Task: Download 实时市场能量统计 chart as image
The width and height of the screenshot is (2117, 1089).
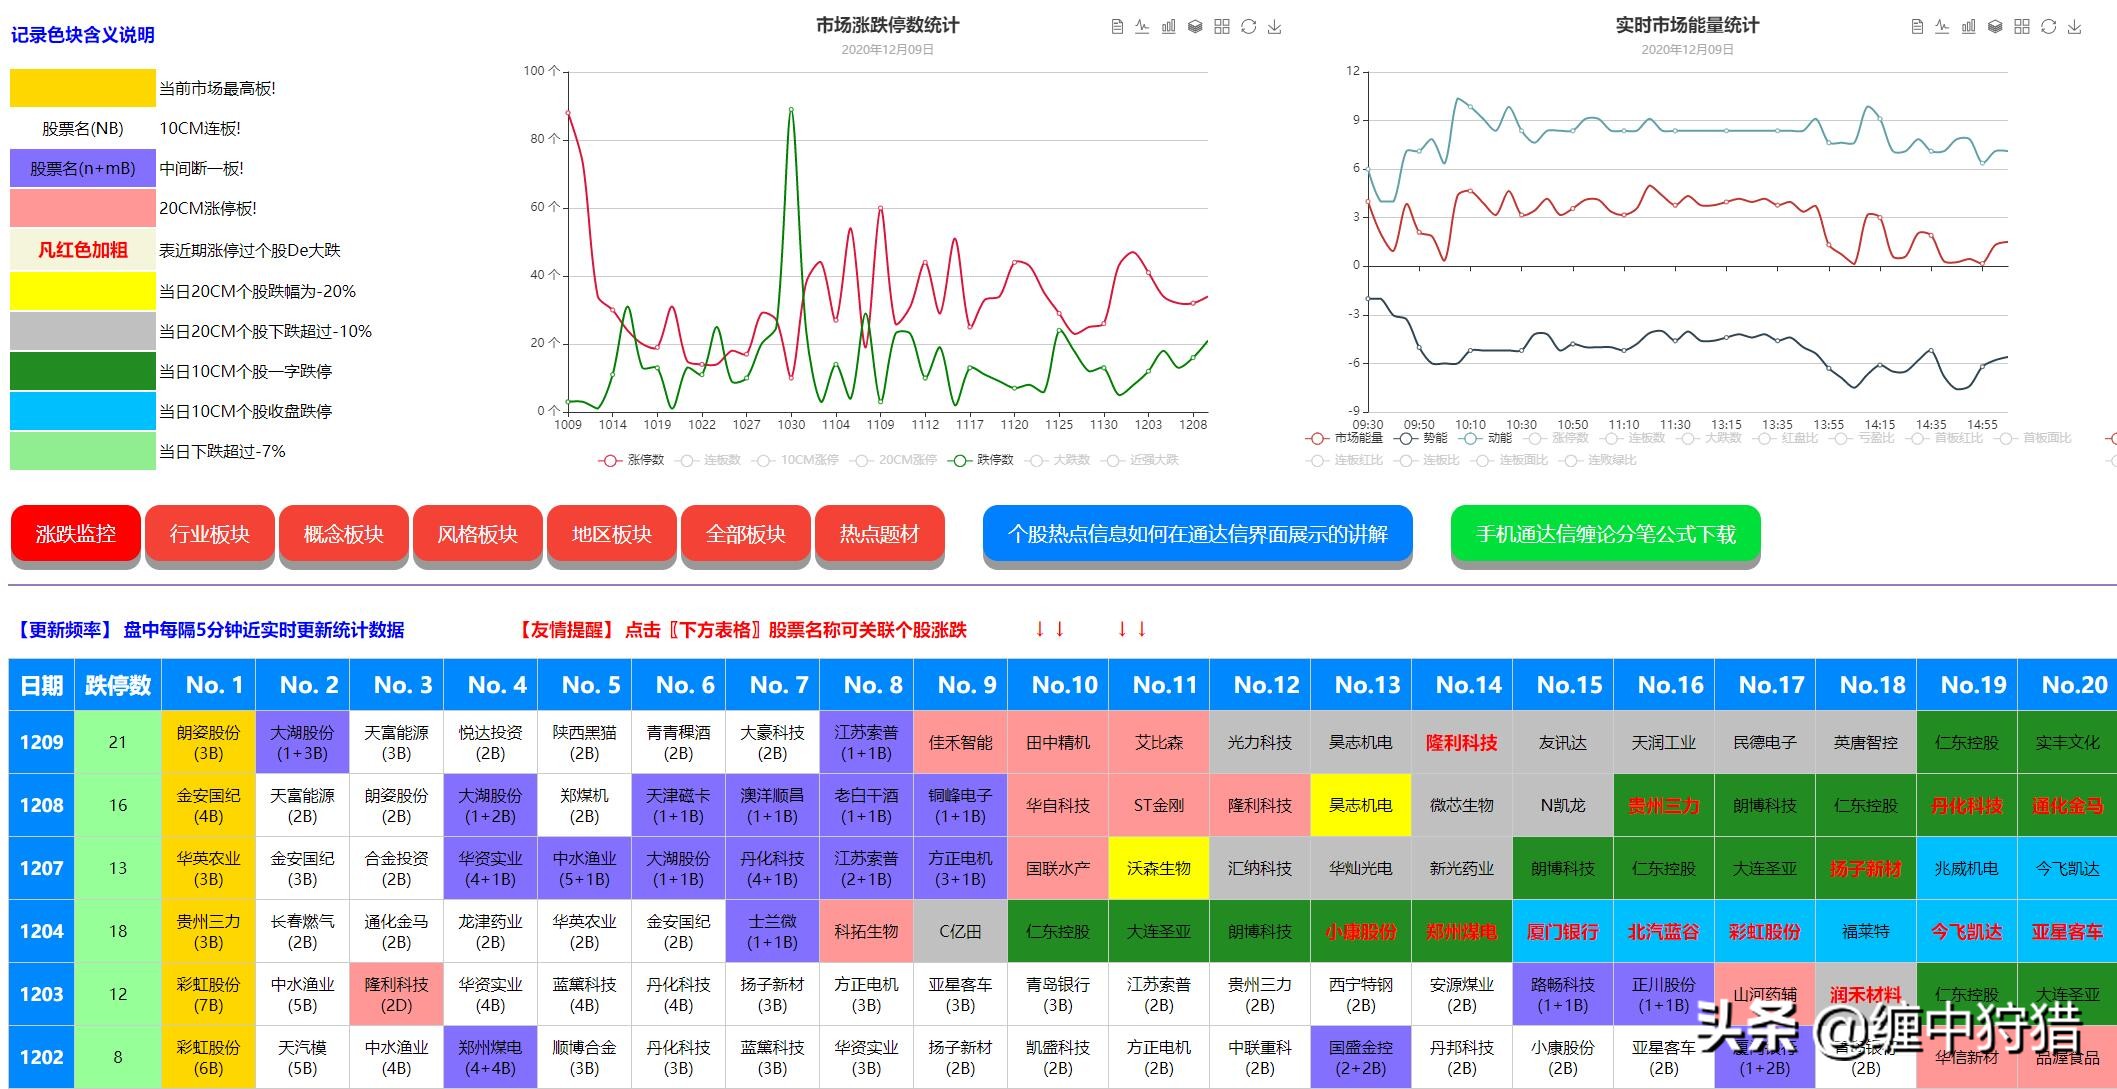Action: click(2075, 27)
